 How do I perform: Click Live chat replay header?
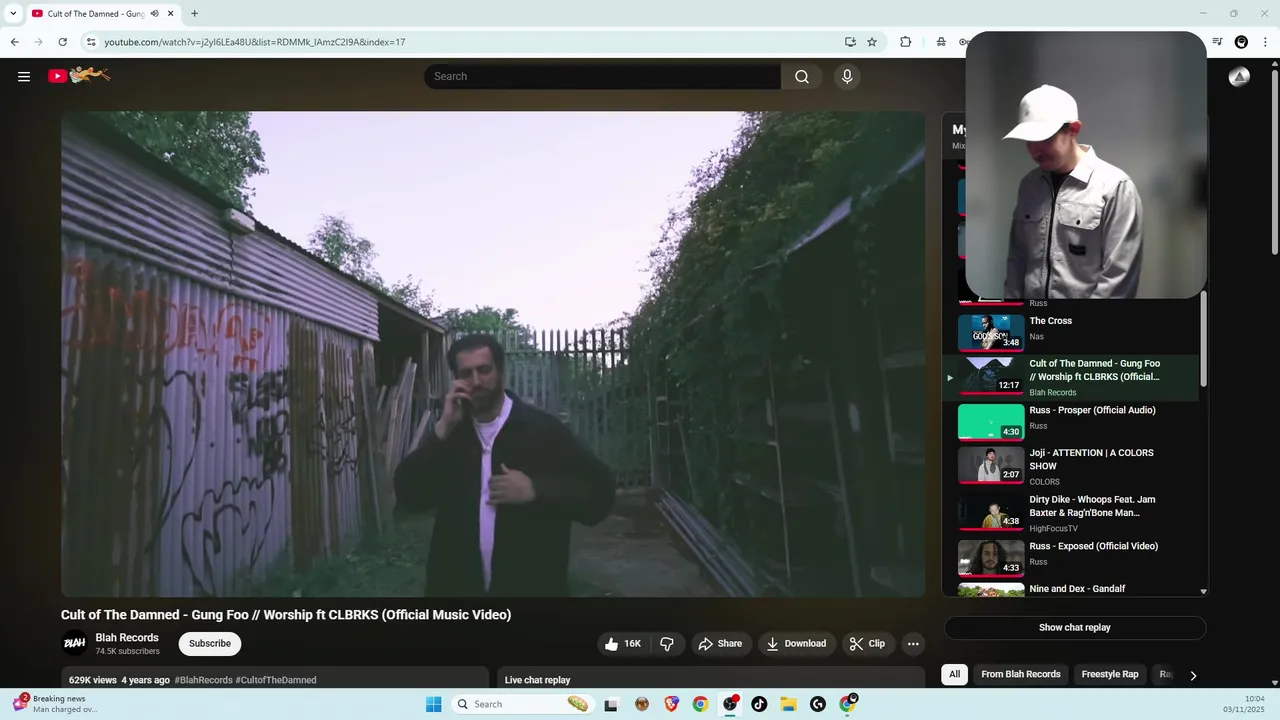click(538, 680)
